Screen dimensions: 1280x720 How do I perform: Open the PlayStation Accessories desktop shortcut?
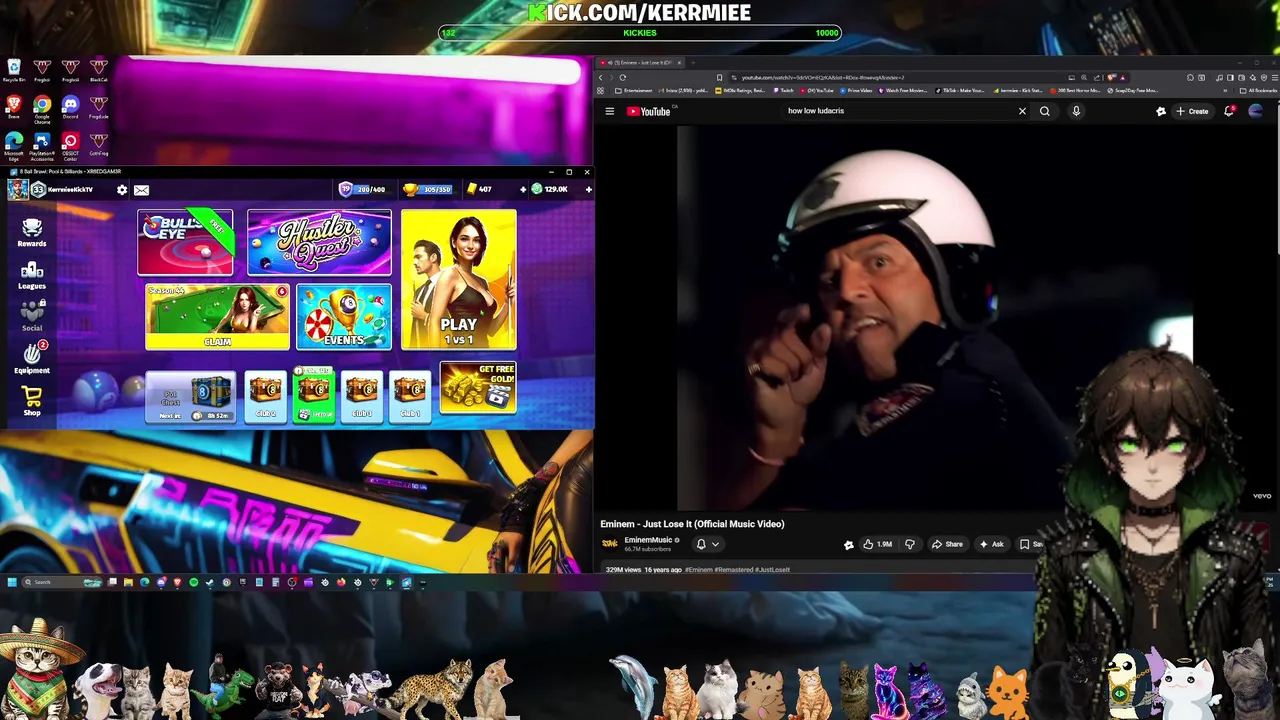[42, 146]
